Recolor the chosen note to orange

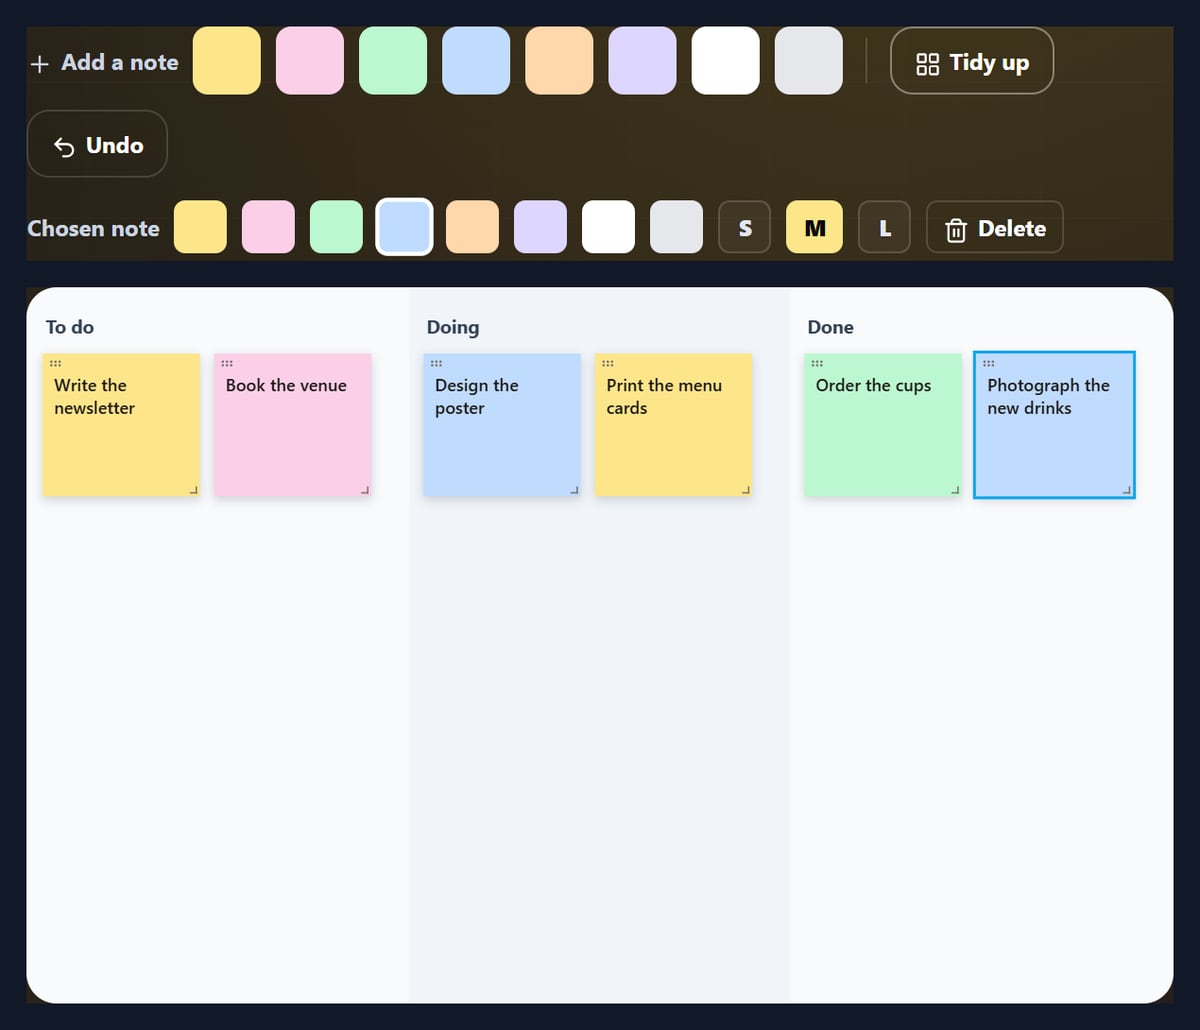tap(472, 227)
